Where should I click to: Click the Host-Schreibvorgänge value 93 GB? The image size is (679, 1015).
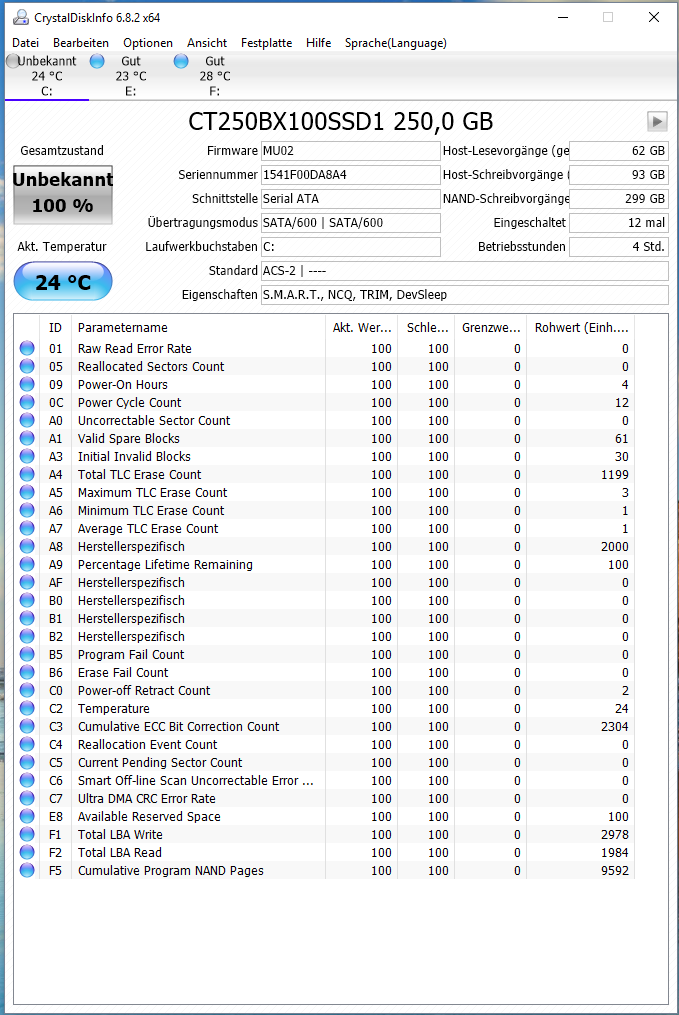(x=619, y=175)
